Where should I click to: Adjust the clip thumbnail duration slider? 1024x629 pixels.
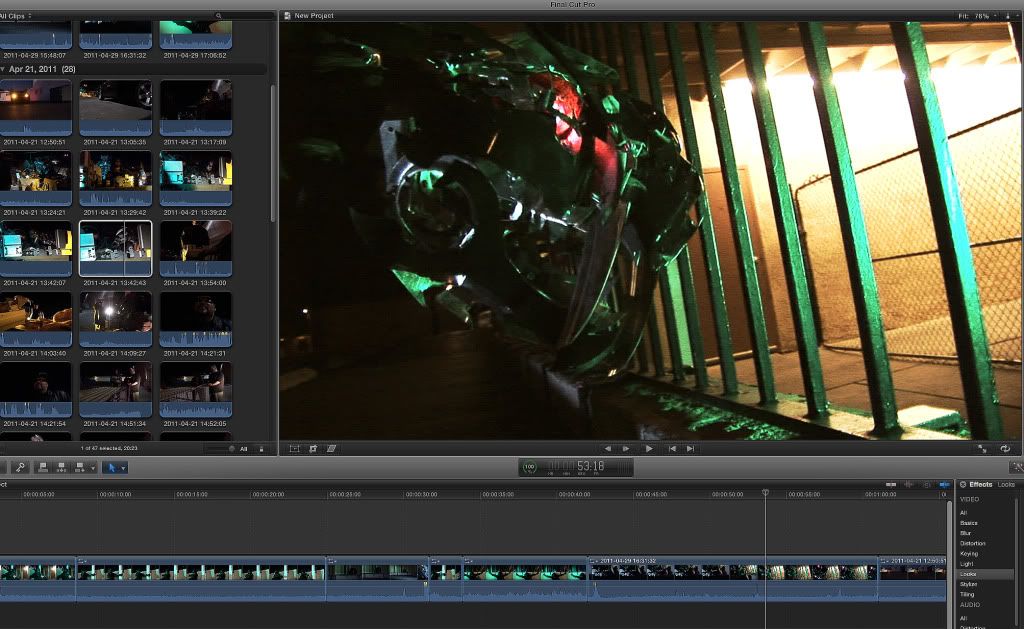219,449
